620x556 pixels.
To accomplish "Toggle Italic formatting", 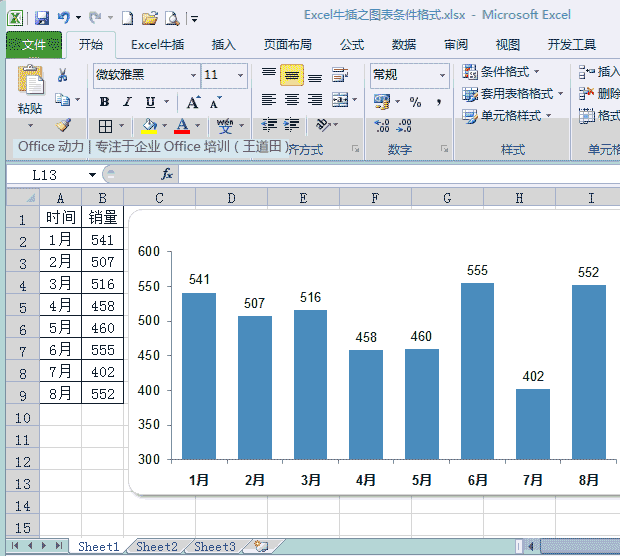I will pos(127,102).
